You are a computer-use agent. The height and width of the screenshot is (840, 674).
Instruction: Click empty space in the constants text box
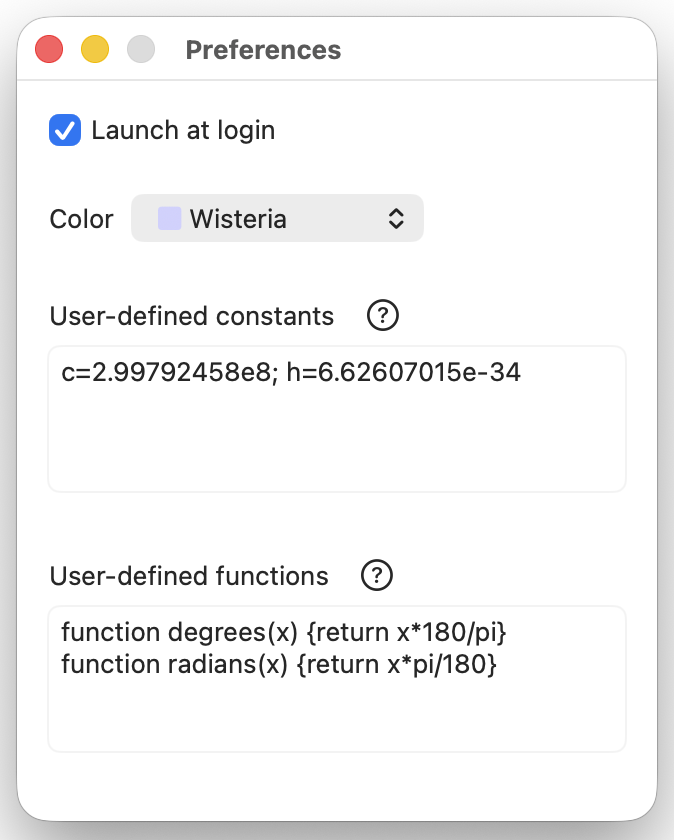point(336,445)
